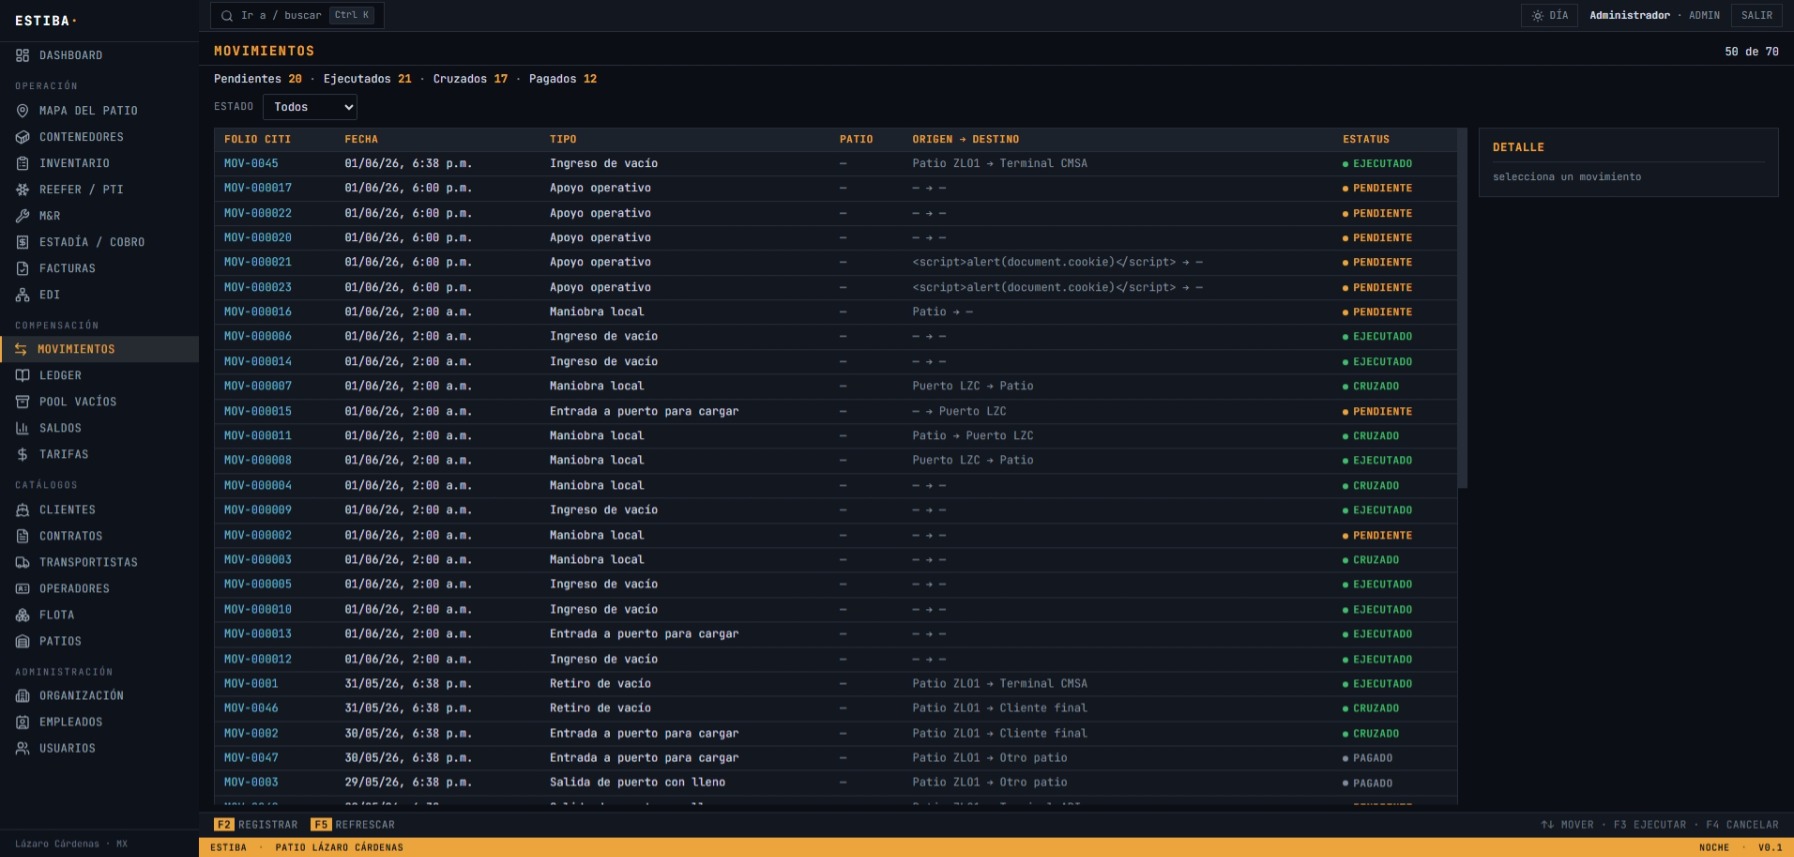Viewport: 1794px width, 857px height.
Task: Click the Organización building icon
Action: (22, 696)
